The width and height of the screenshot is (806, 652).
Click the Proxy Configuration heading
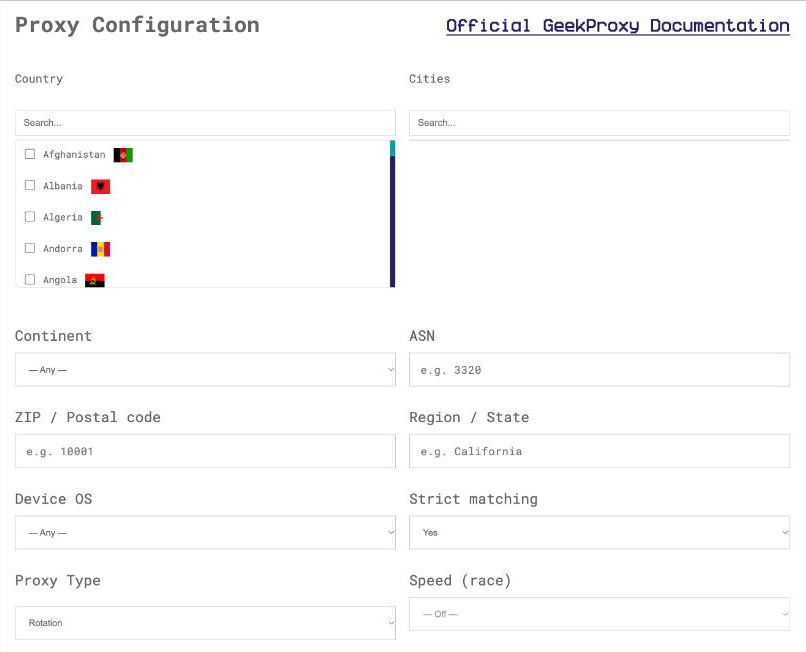[x=137, y=25]
